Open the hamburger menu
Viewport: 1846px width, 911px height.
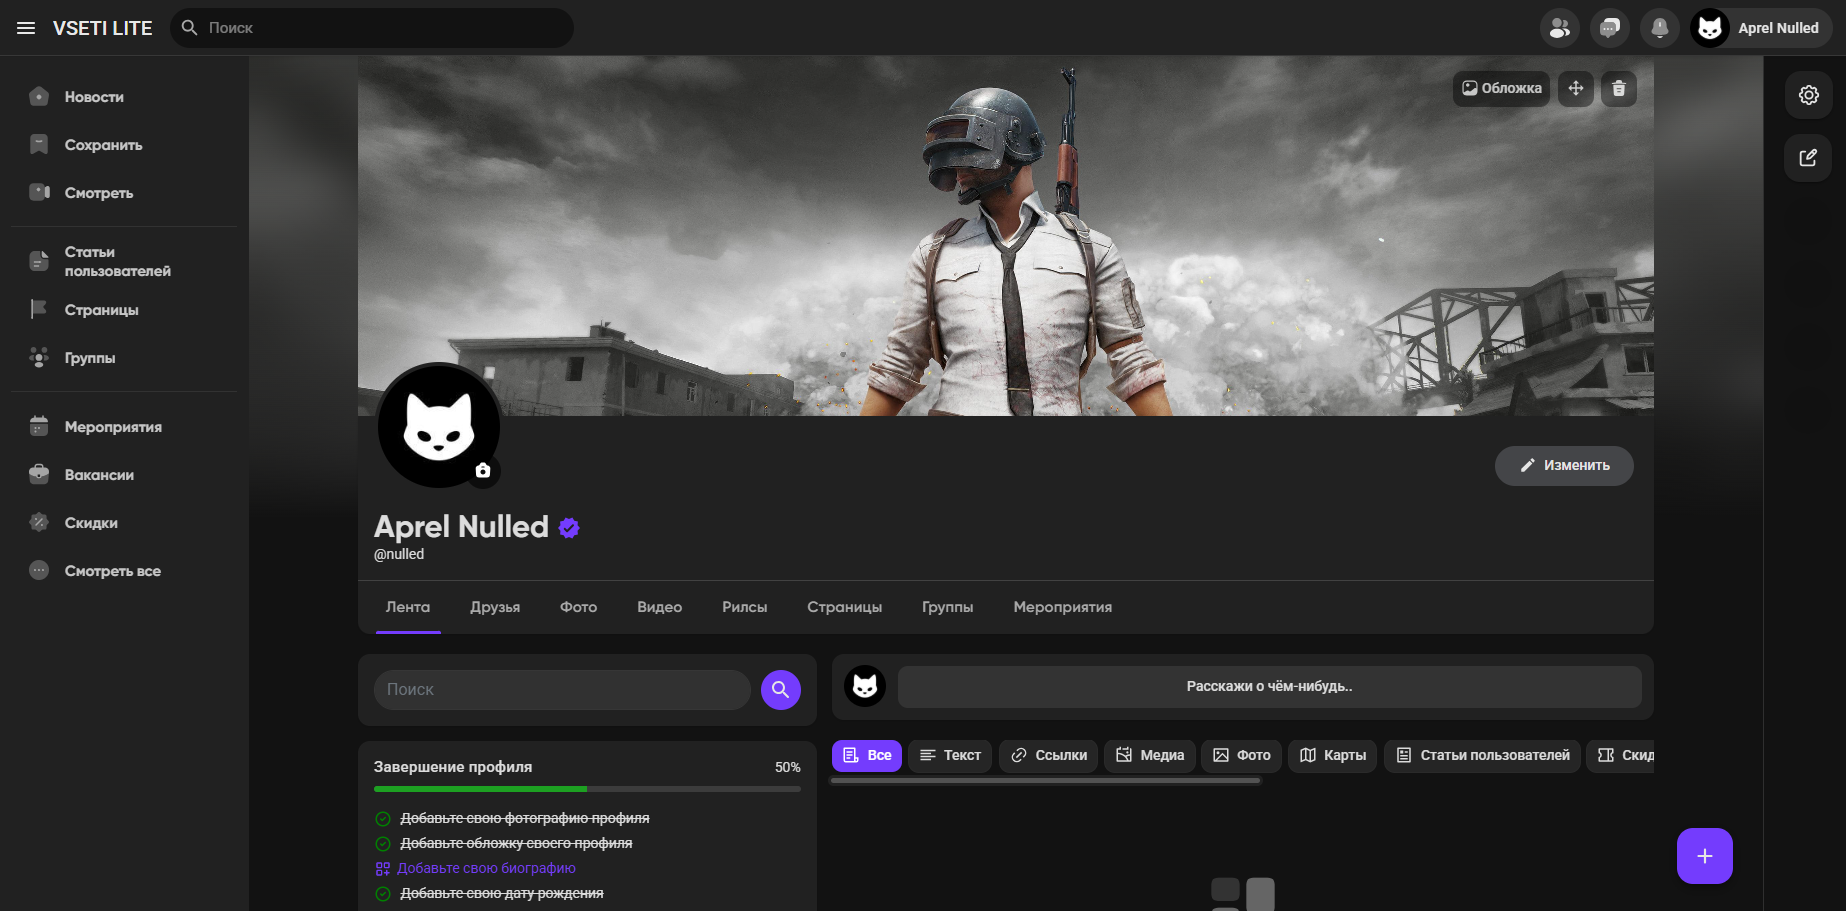pyautogui.click(x=26, y=28)
